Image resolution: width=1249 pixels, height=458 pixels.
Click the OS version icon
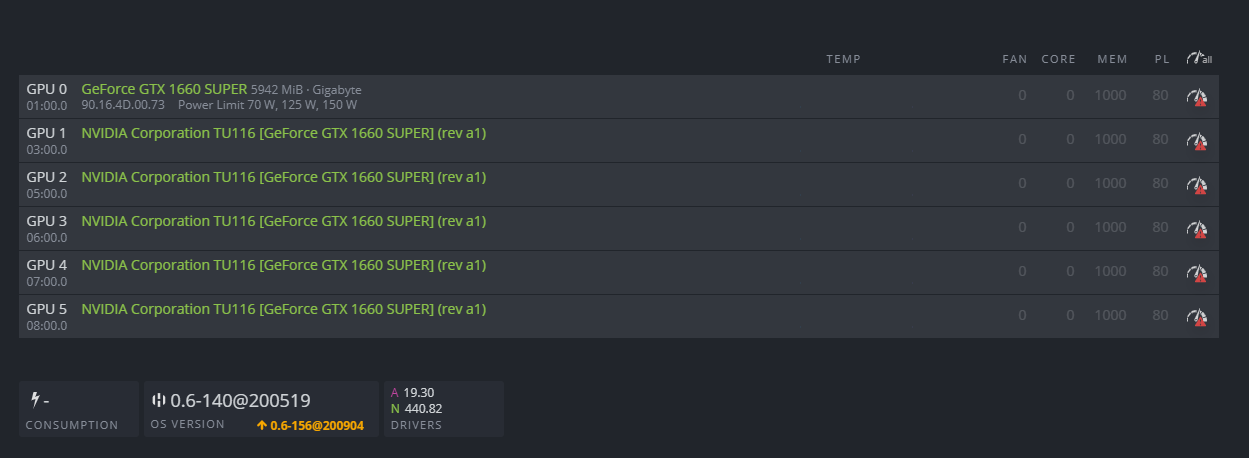click(158, 400)
